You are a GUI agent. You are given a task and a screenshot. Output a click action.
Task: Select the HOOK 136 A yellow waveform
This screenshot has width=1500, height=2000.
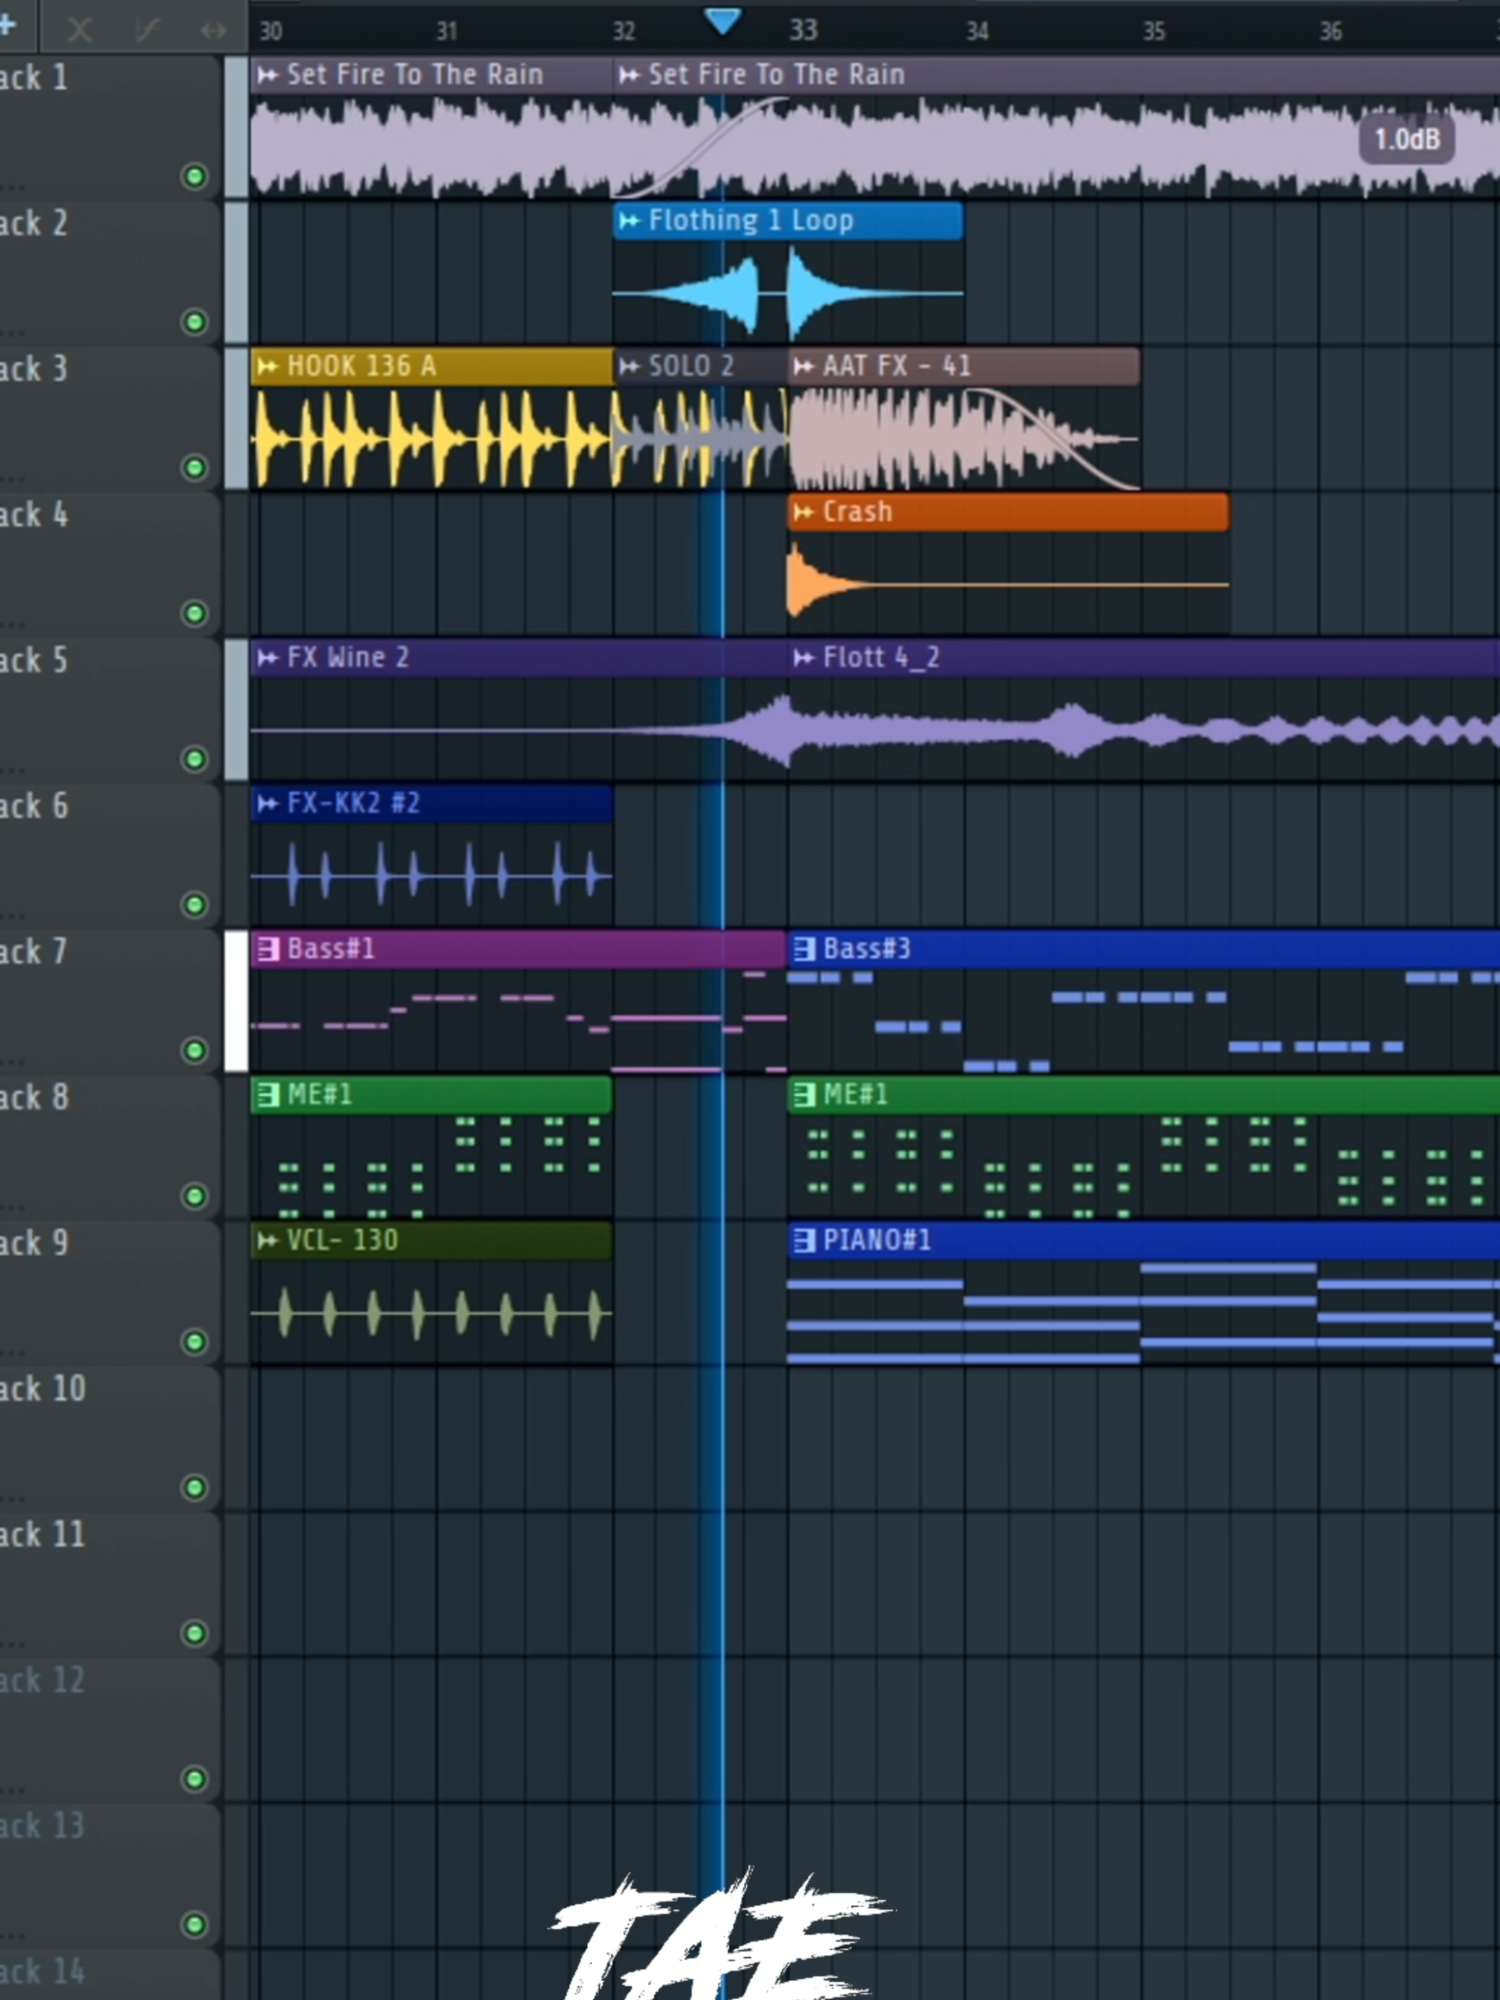tap(431, 438)
